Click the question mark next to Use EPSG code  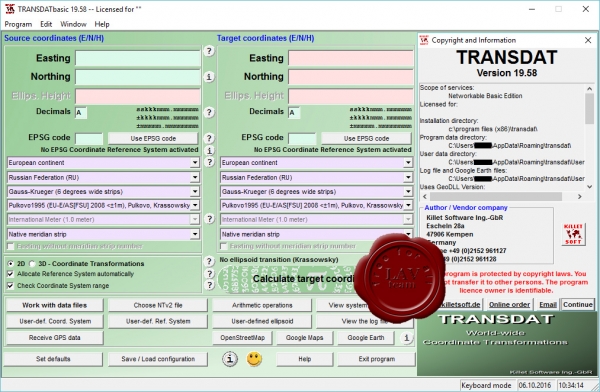tap(209, 138)
